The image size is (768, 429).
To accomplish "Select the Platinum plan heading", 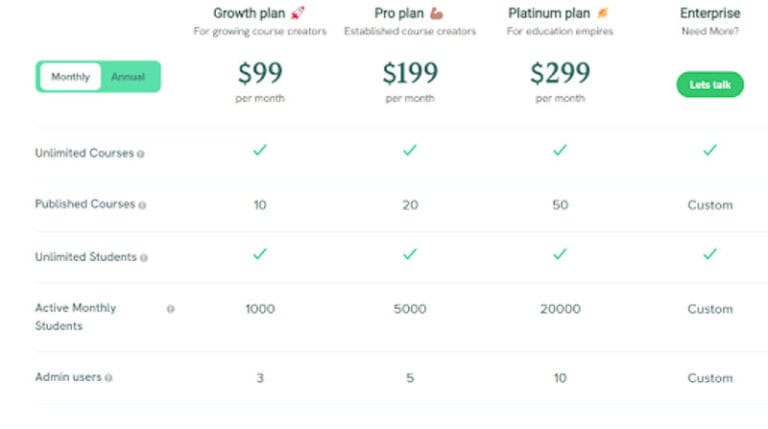I will [x=549, y=13].
